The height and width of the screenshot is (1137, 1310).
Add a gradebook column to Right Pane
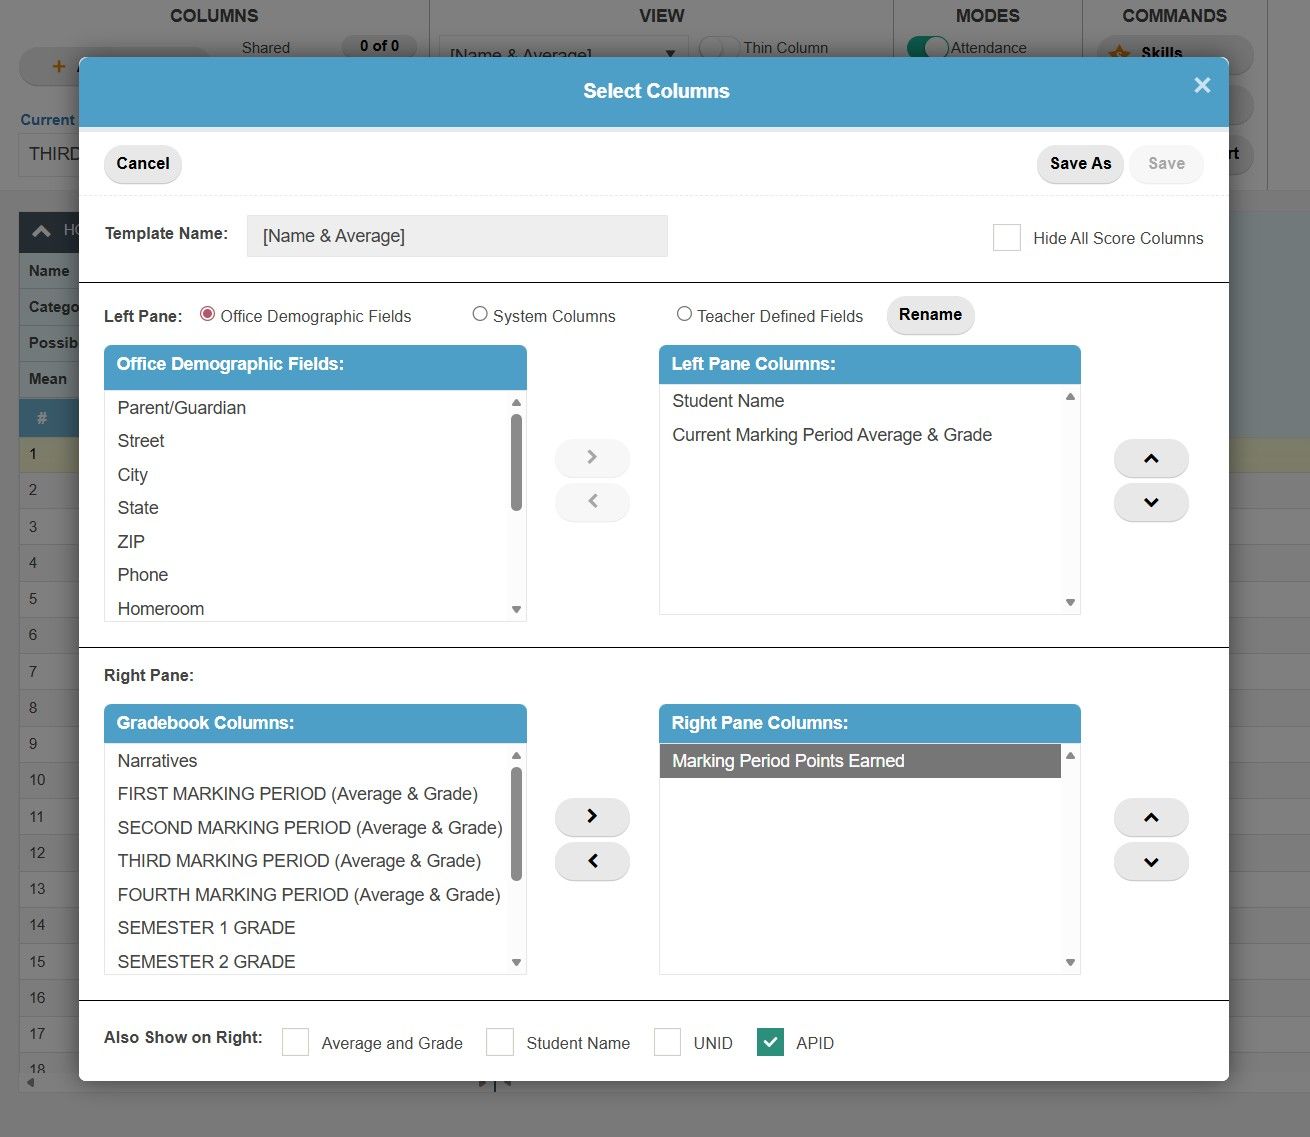(592, 816)
